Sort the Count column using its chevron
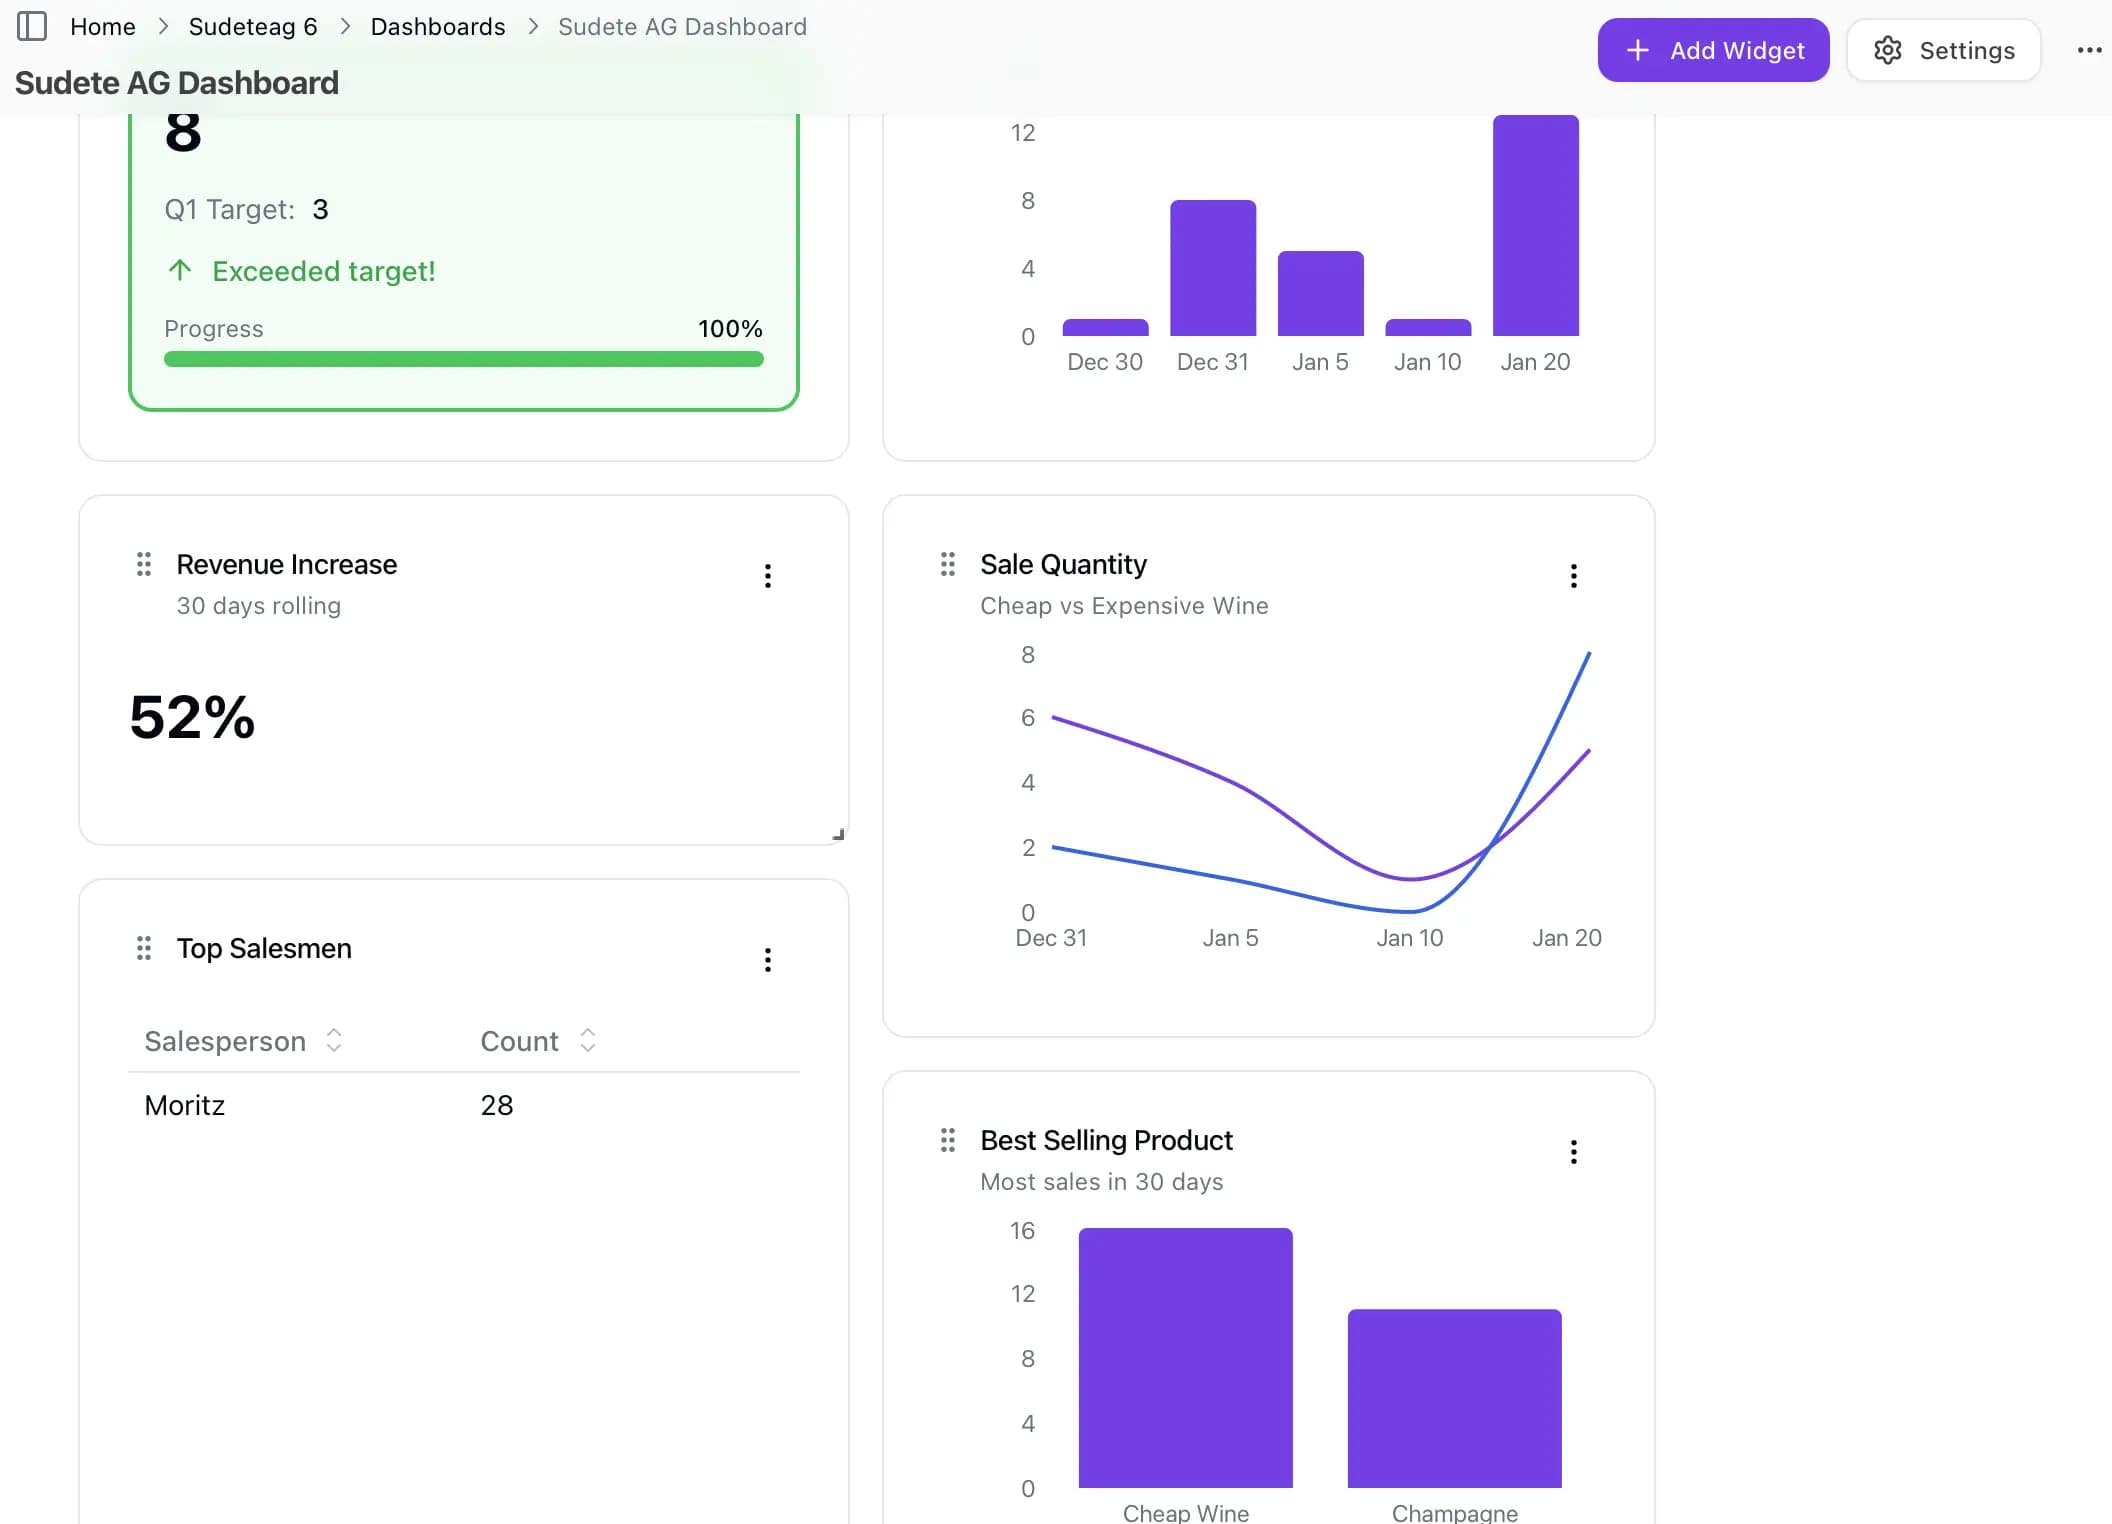The width and height of the screenshot is (2112, 1524). (x=588, y=1040)
